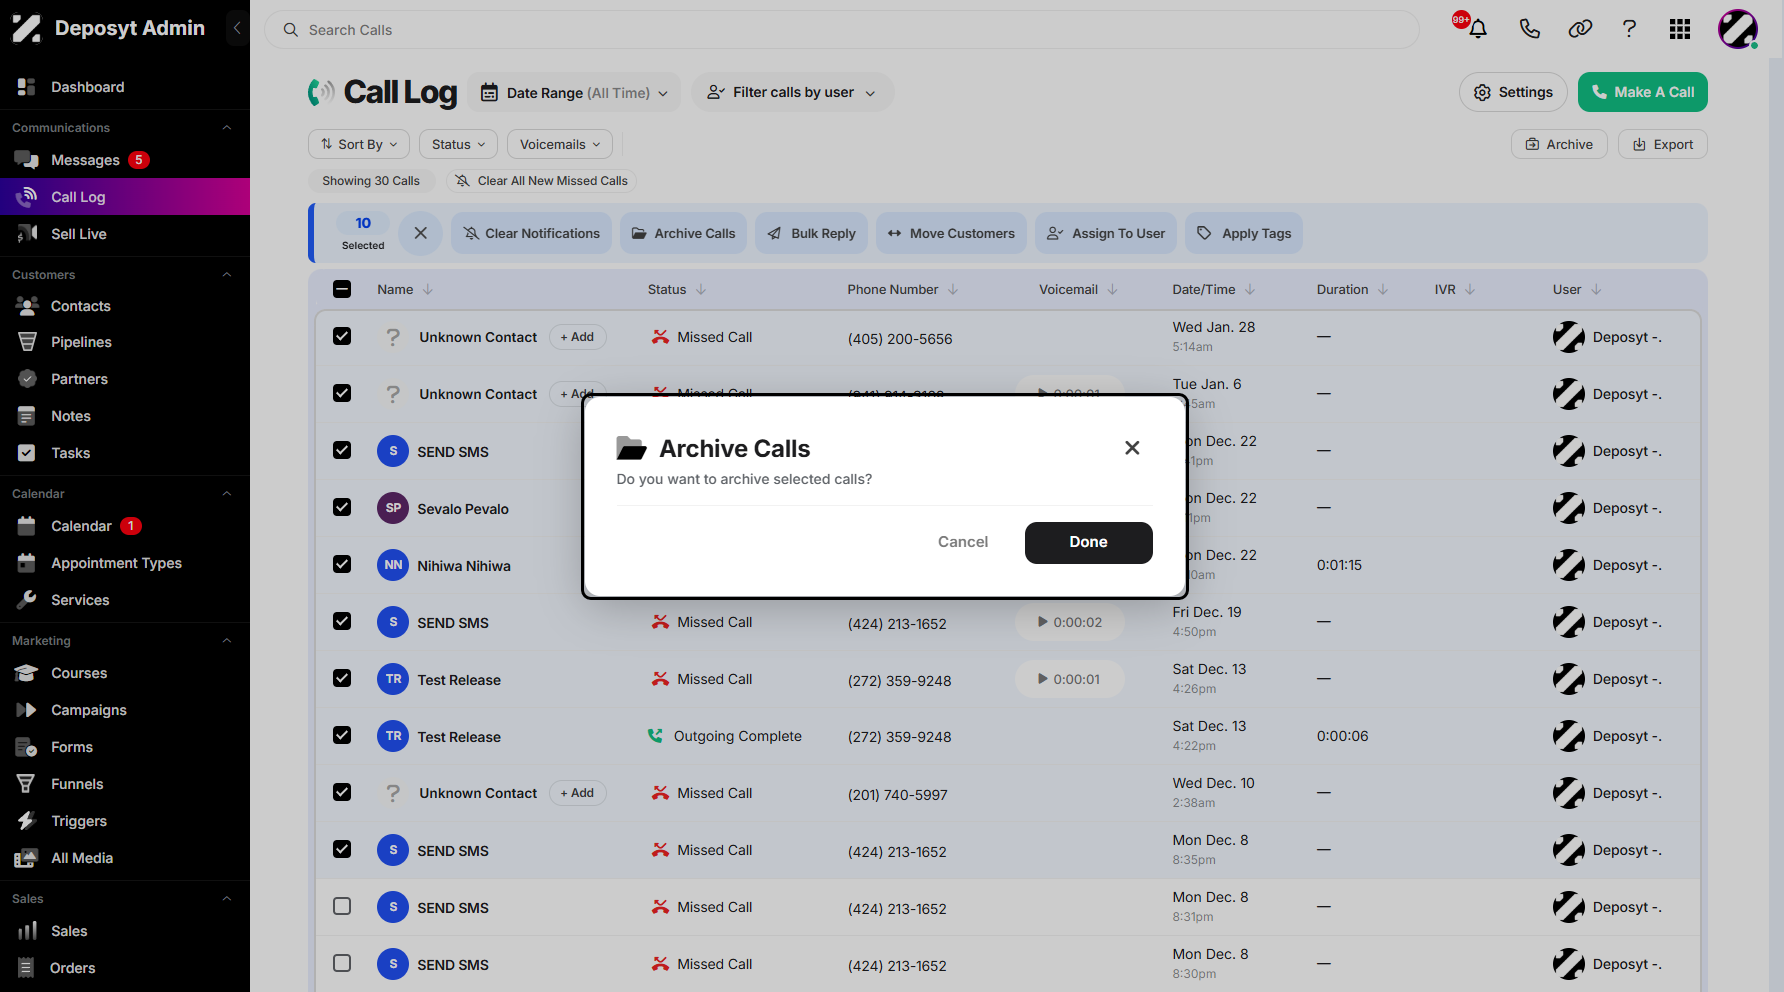1784x992 pixels.
Task: Check the Mon Dec. 8 8:31pm call row
Action: coord(342,906)
